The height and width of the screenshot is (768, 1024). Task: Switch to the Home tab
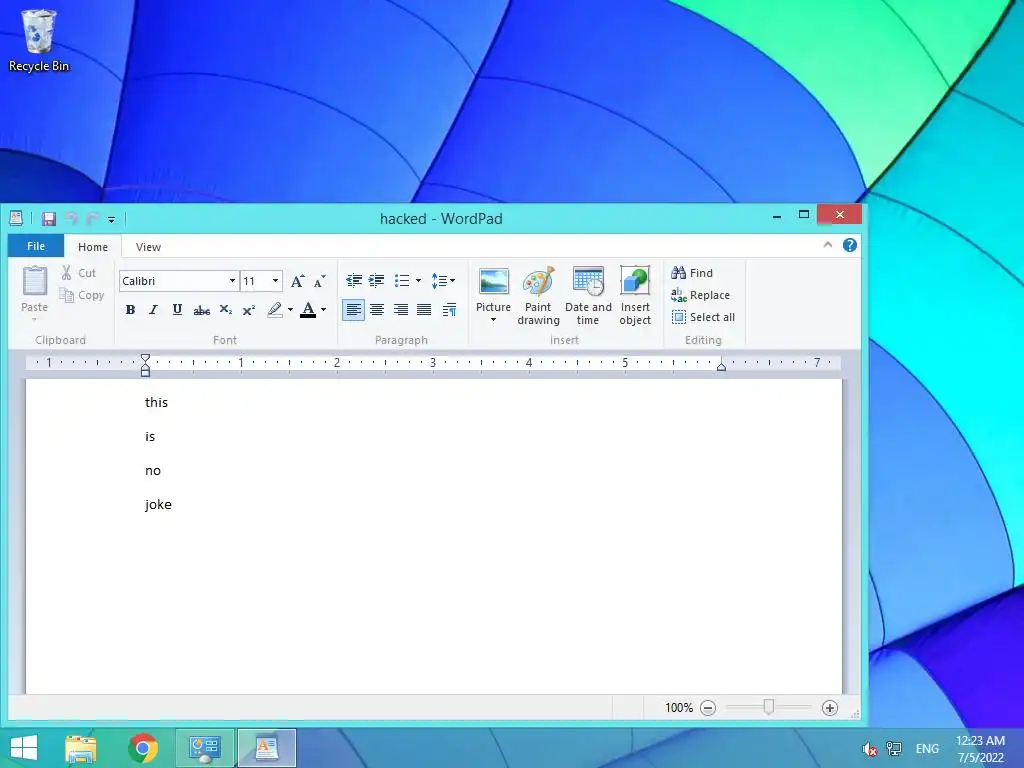[x=93, y=247]
